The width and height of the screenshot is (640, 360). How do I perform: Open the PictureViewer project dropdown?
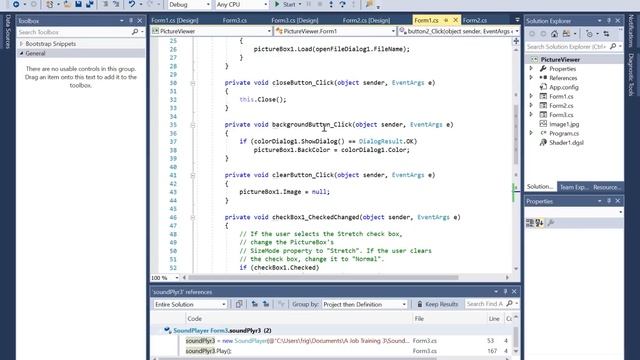coord(211,31)
